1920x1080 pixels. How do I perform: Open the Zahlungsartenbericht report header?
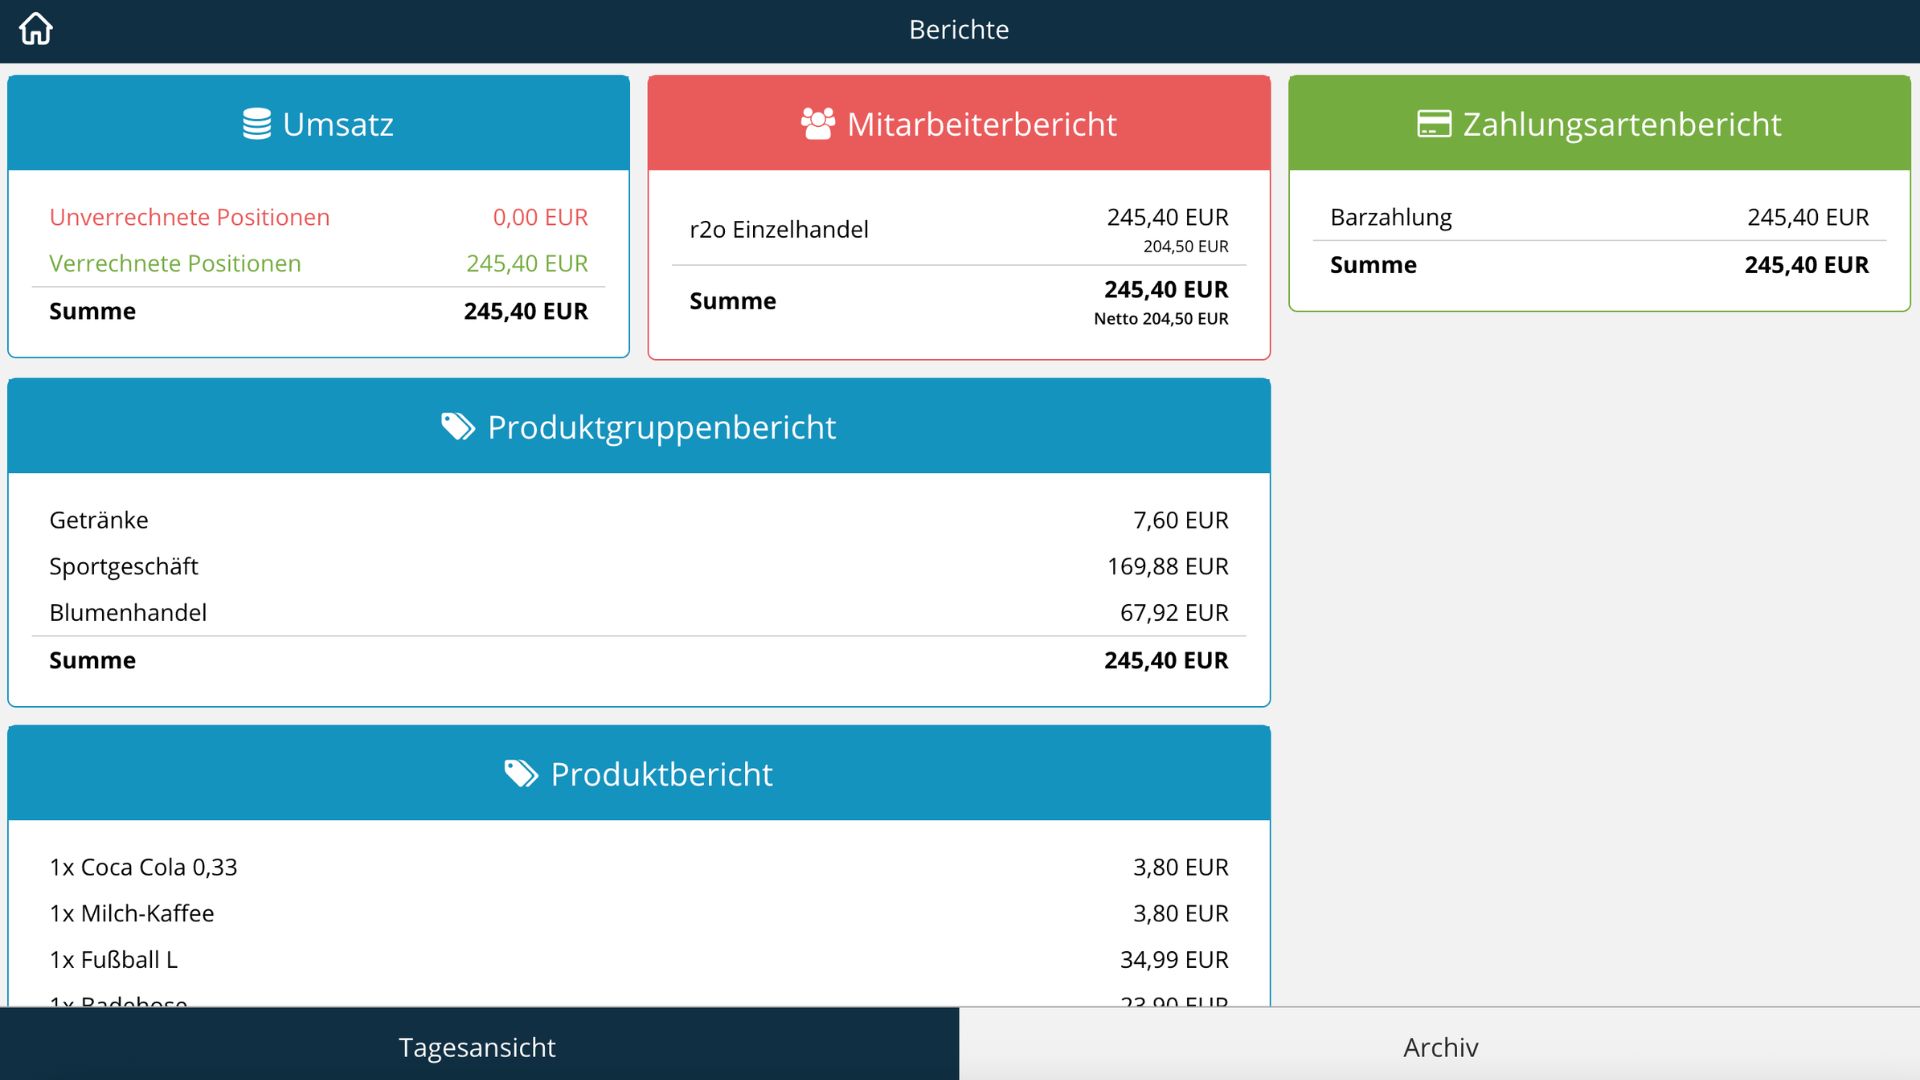click(1599, 123)
